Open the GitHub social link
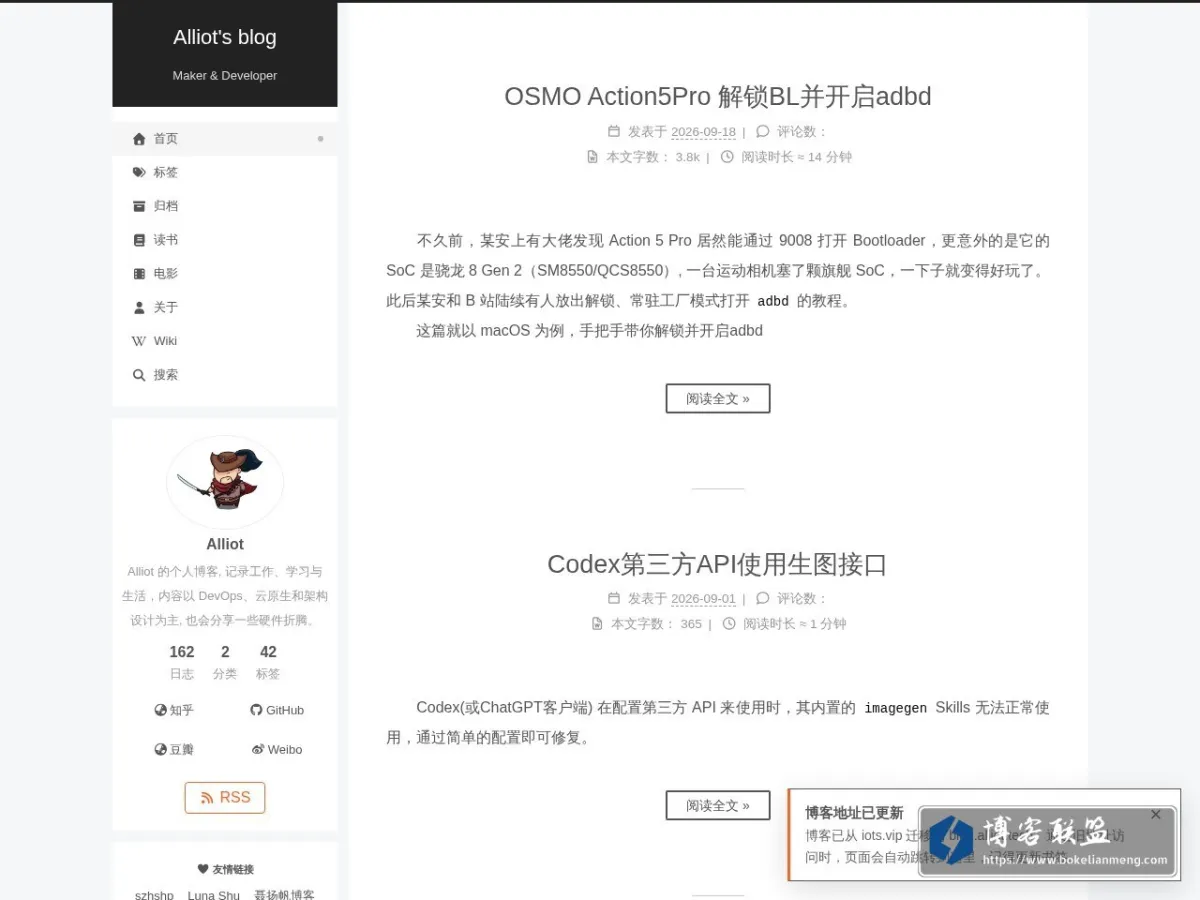Viewport: 1200px width, 900px height. [x=277, y=710]
